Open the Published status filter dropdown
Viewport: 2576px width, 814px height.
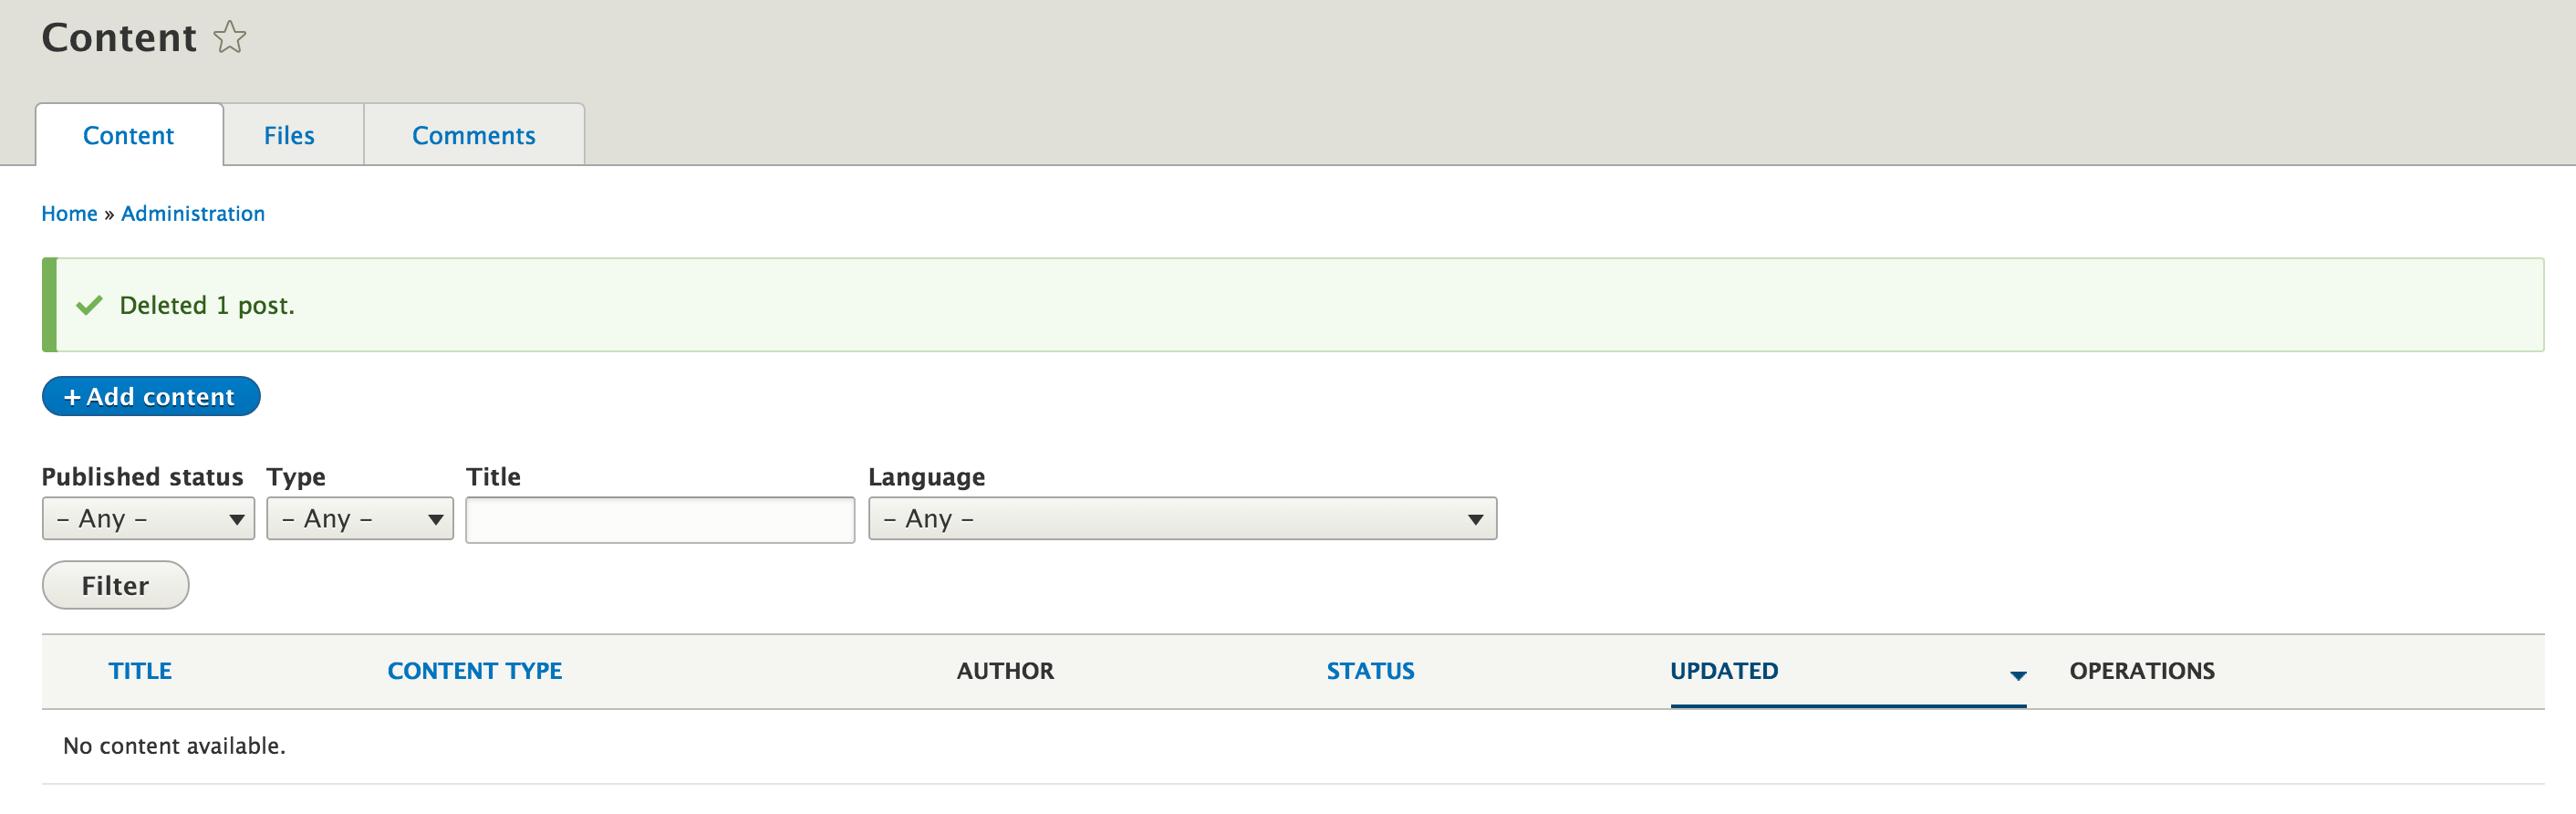tap(148, 518)
